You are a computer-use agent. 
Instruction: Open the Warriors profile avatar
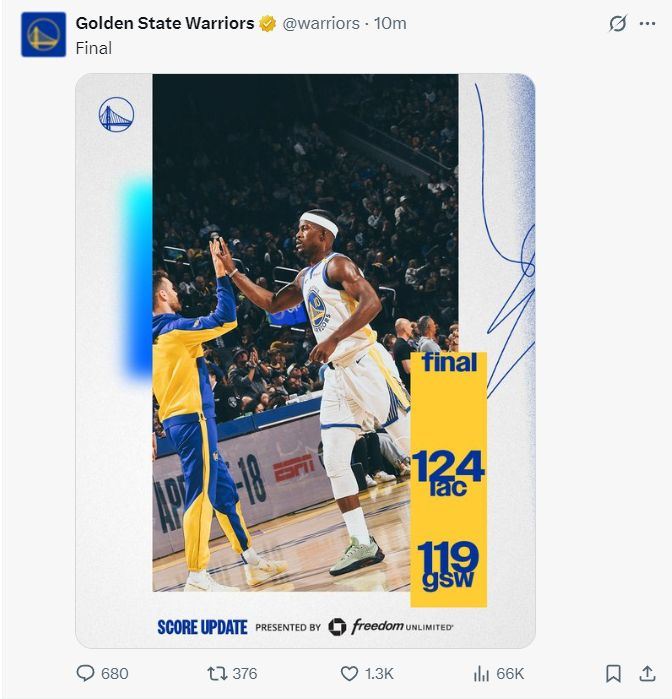pos(44,35)
